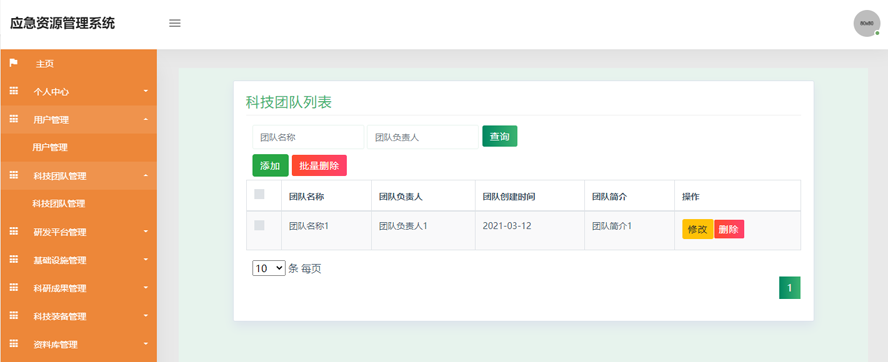Click the grid icon beside 个人中心

14,91
